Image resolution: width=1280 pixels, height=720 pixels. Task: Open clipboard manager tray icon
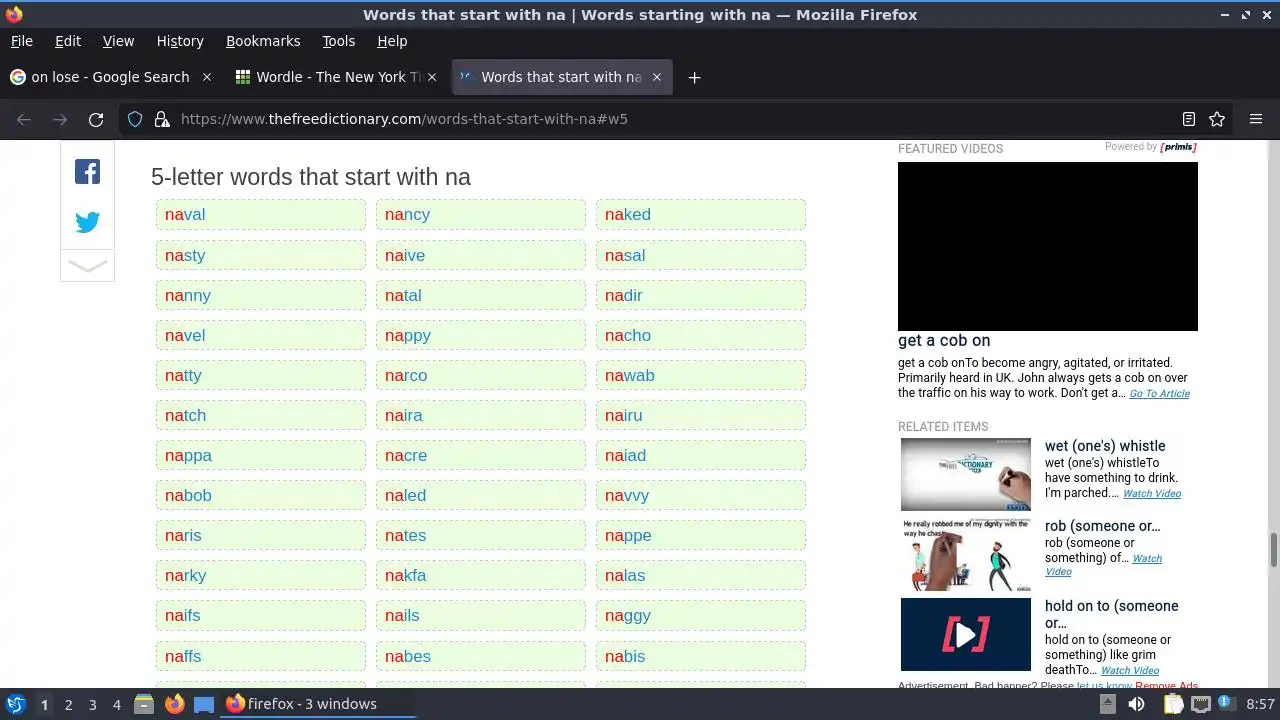tap(1173, 704)
